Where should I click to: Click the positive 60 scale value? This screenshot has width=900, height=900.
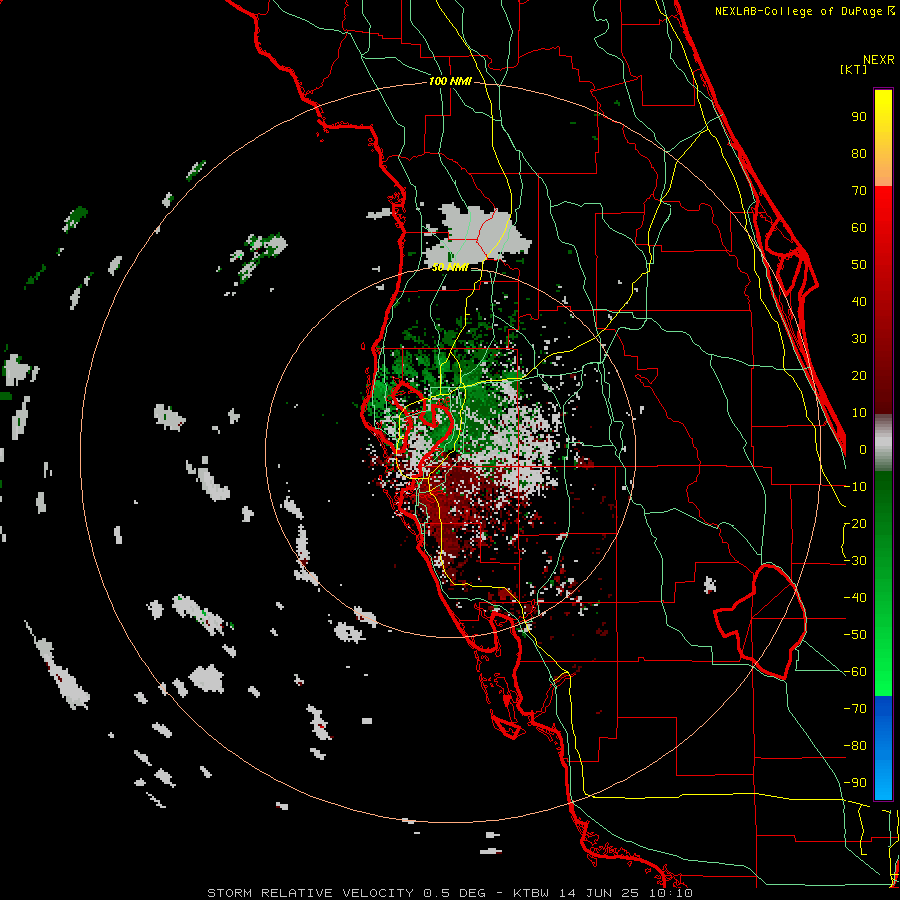[x=859, y=228]
